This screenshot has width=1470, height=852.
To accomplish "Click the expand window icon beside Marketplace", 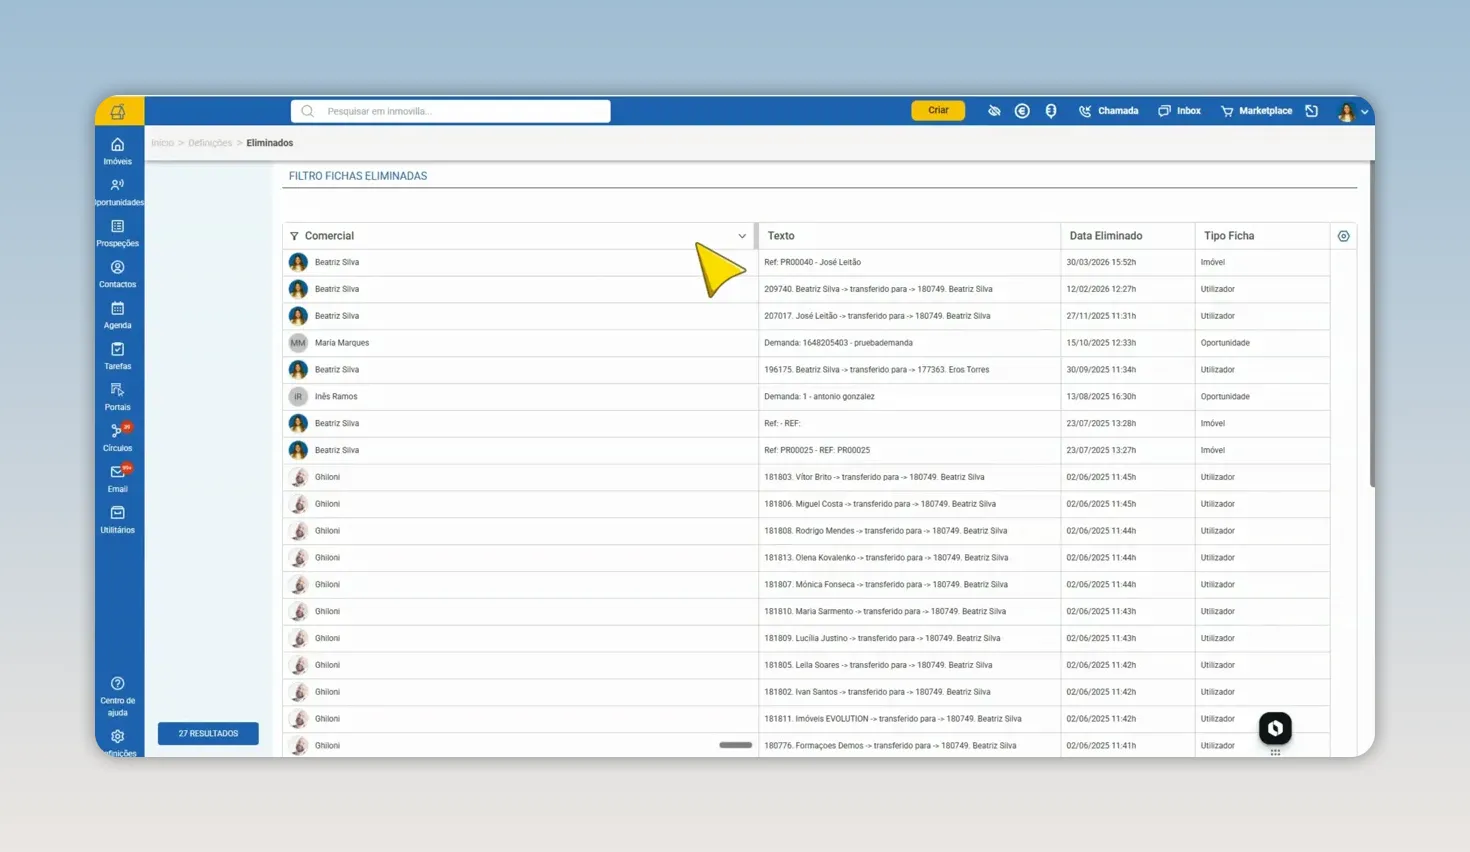I will coord(1312,111).
